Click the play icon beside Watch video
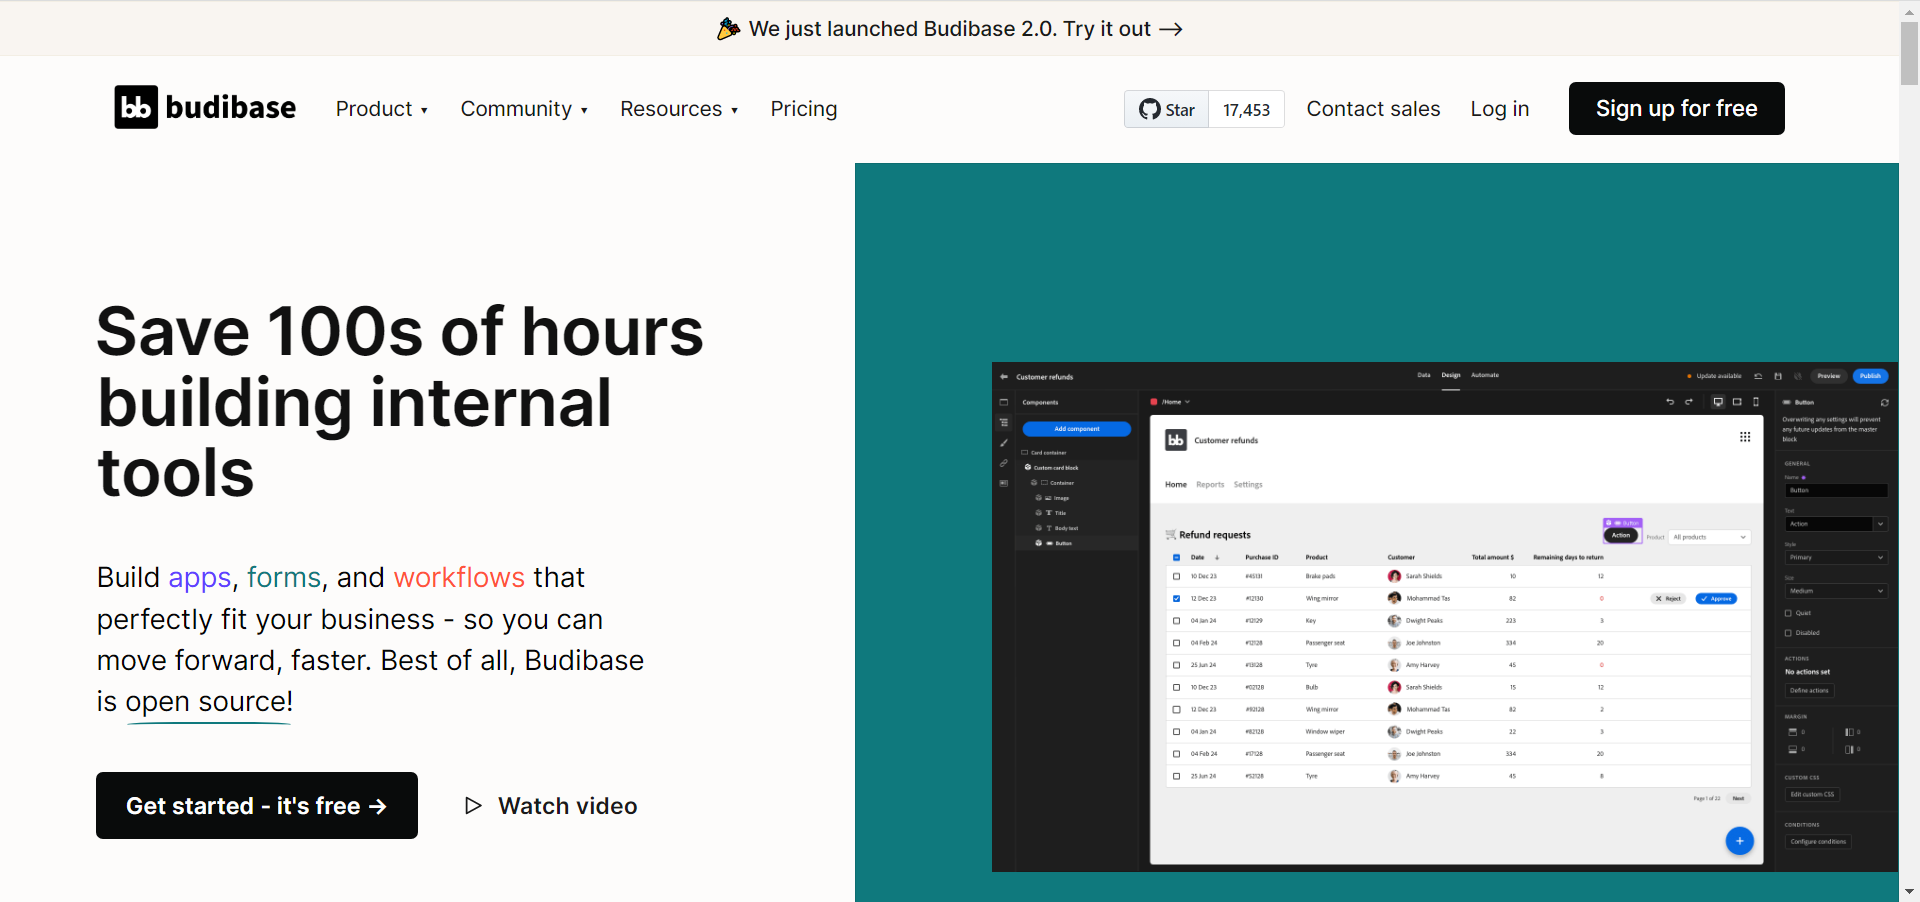The image size is (1920, 902). point(473,806)
